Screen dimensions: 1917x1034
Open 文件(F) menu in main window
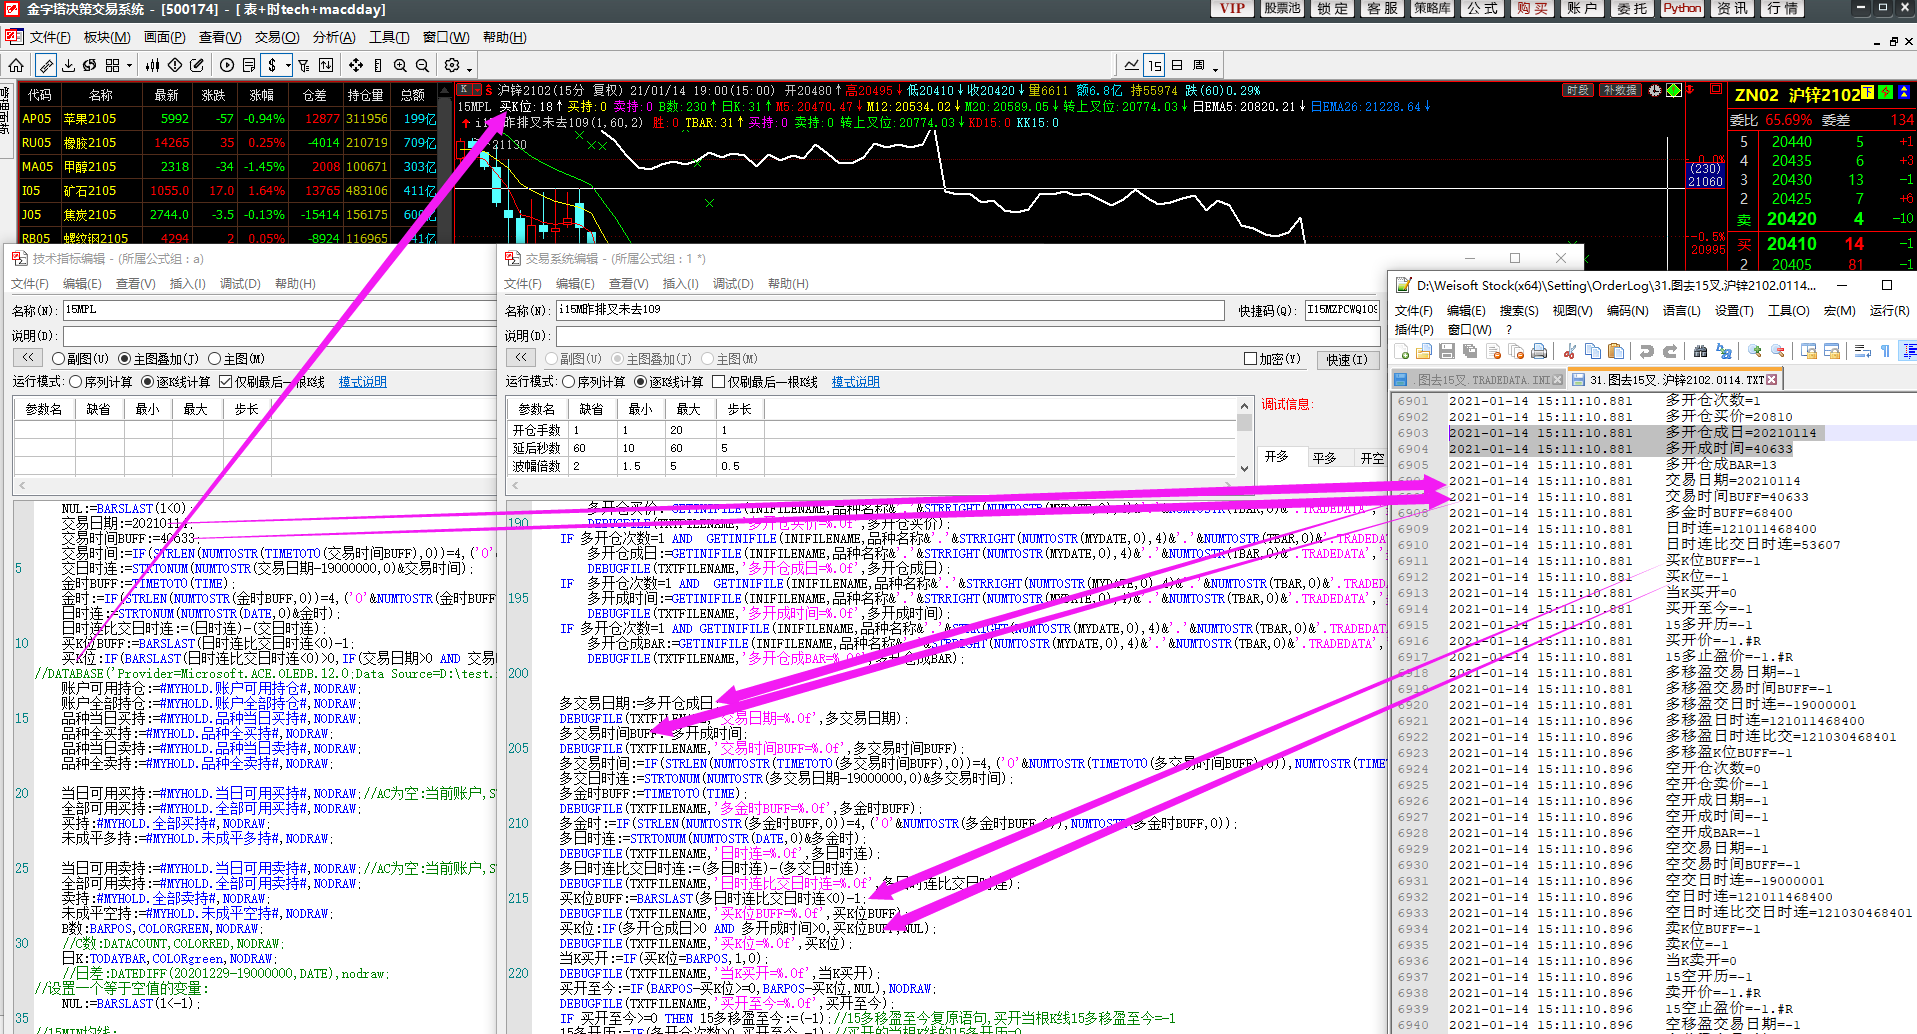[x=49, y=37]
